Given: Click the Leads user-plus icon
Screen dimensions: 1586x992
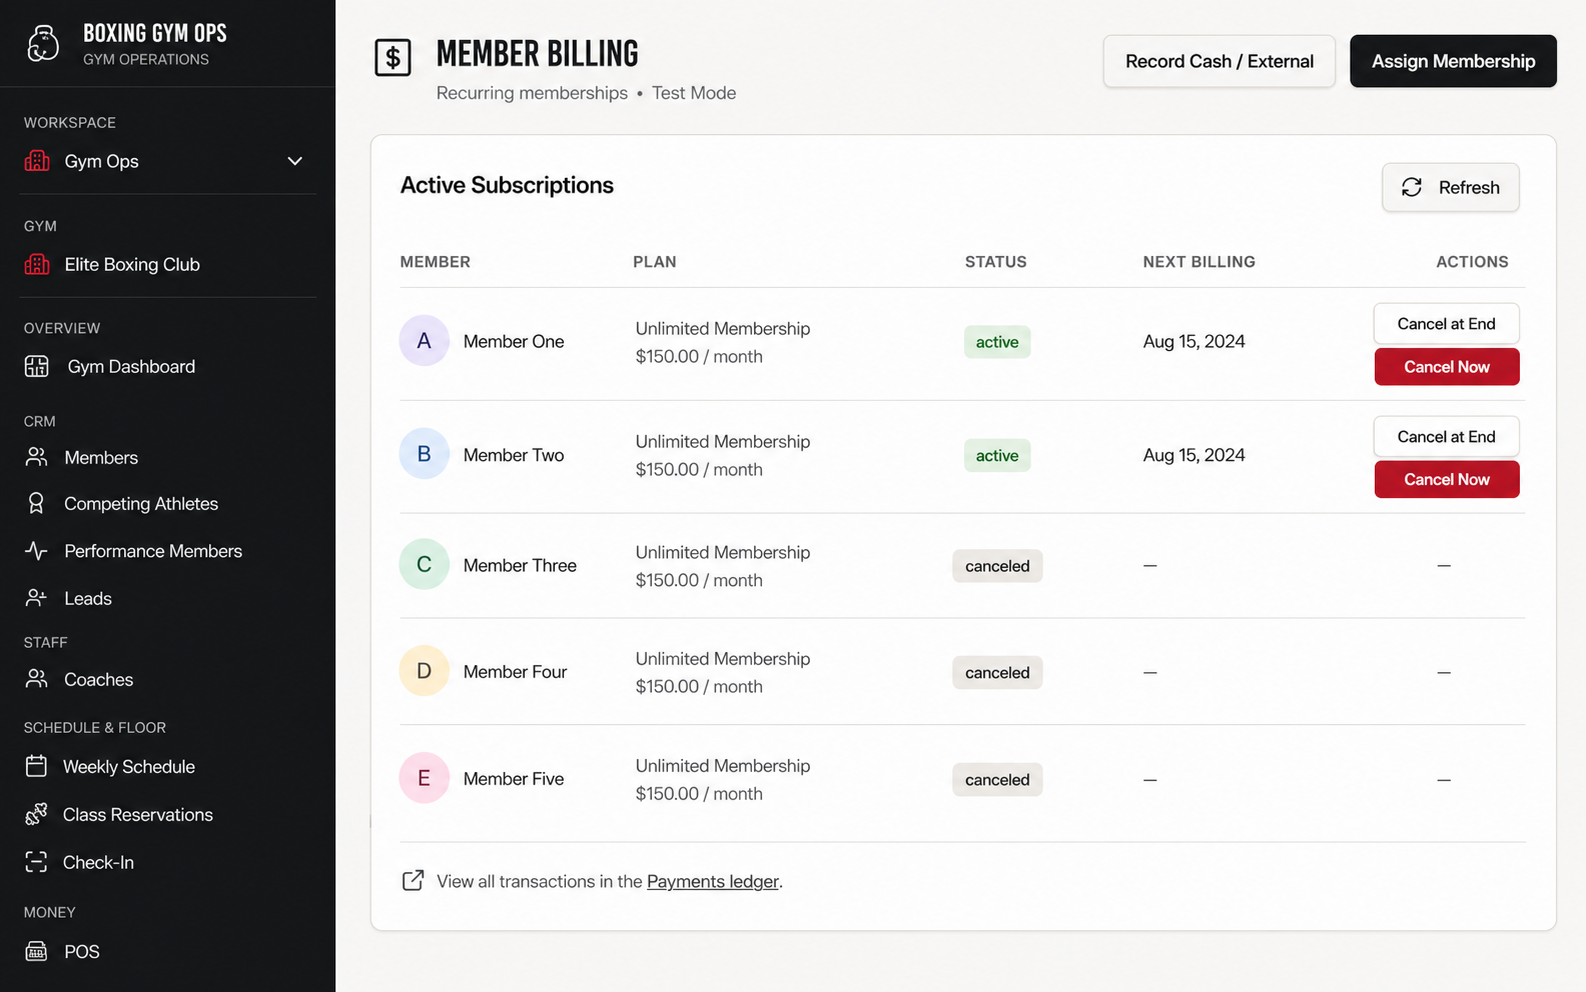Looking at the screenshot, I should coord(37,598).
